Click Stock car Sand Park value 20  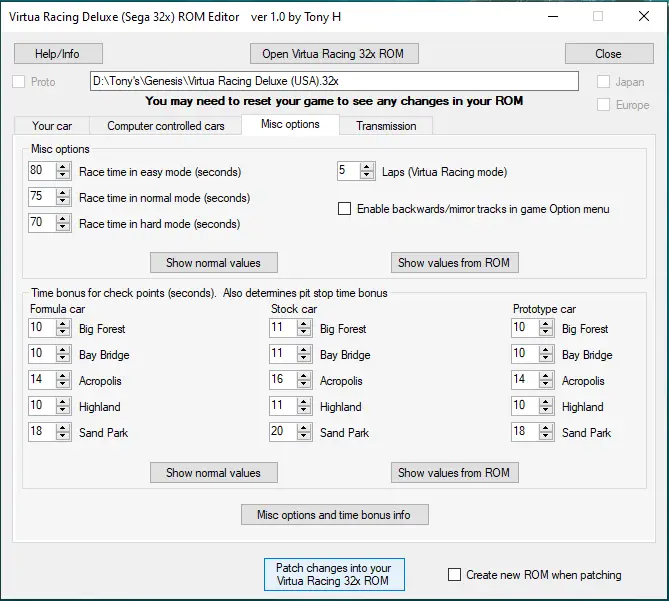pos(283,432)
